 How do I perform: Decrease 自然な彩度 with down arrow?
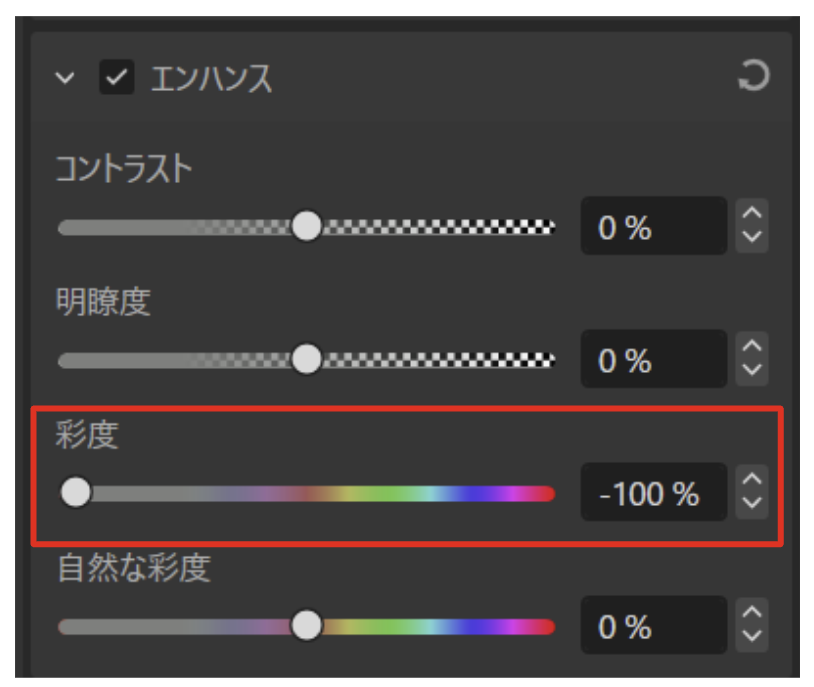752,637
